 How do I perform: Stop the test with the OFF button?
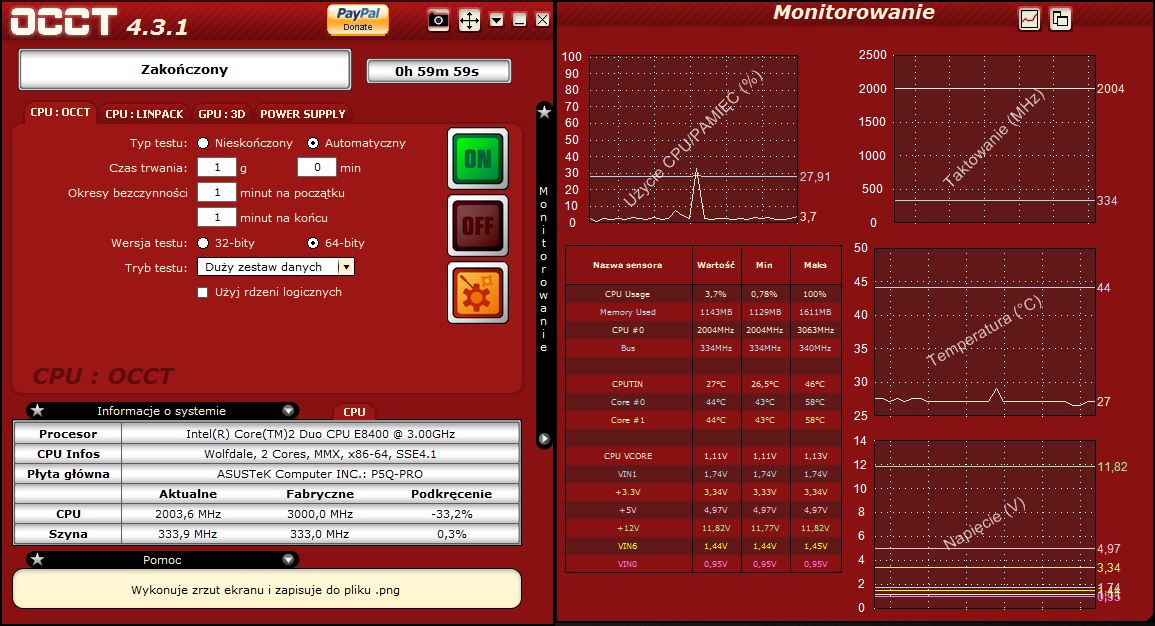pyautogui.click(x=478, y=225)
